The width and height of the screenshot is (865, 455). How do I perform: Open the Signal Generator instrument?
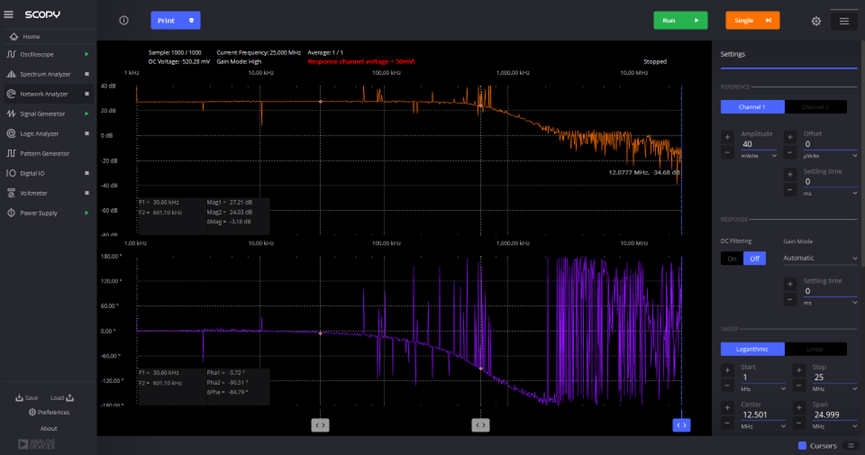tap(43, 114)
